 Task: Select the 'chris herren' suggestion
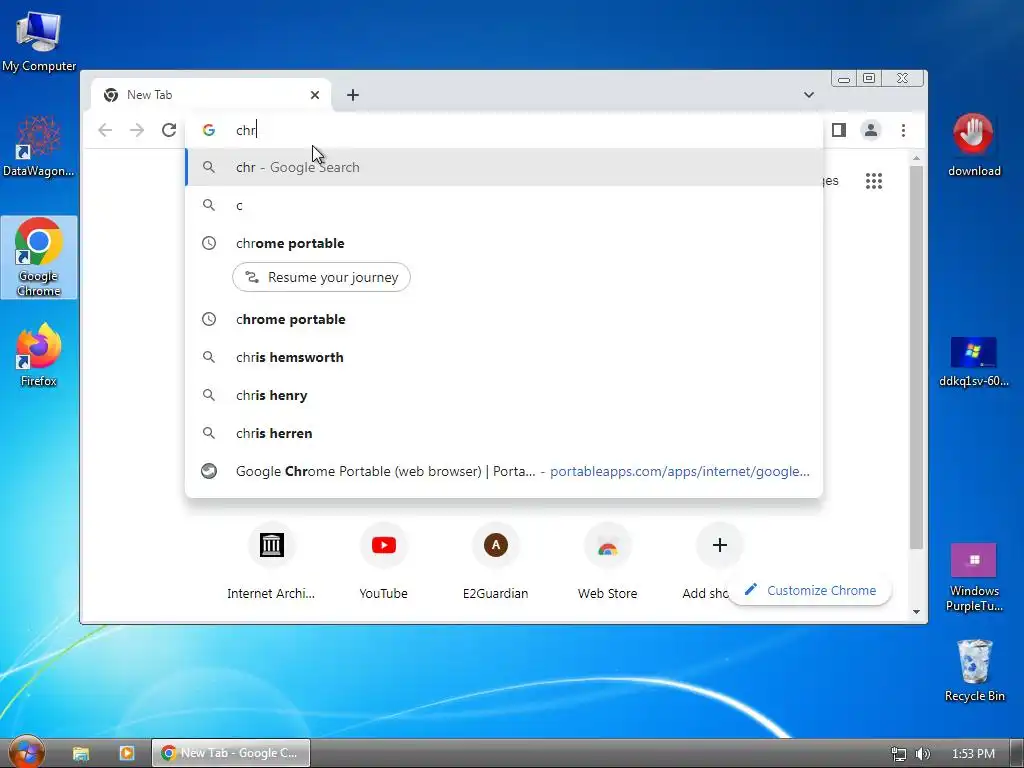coord(504,433)
